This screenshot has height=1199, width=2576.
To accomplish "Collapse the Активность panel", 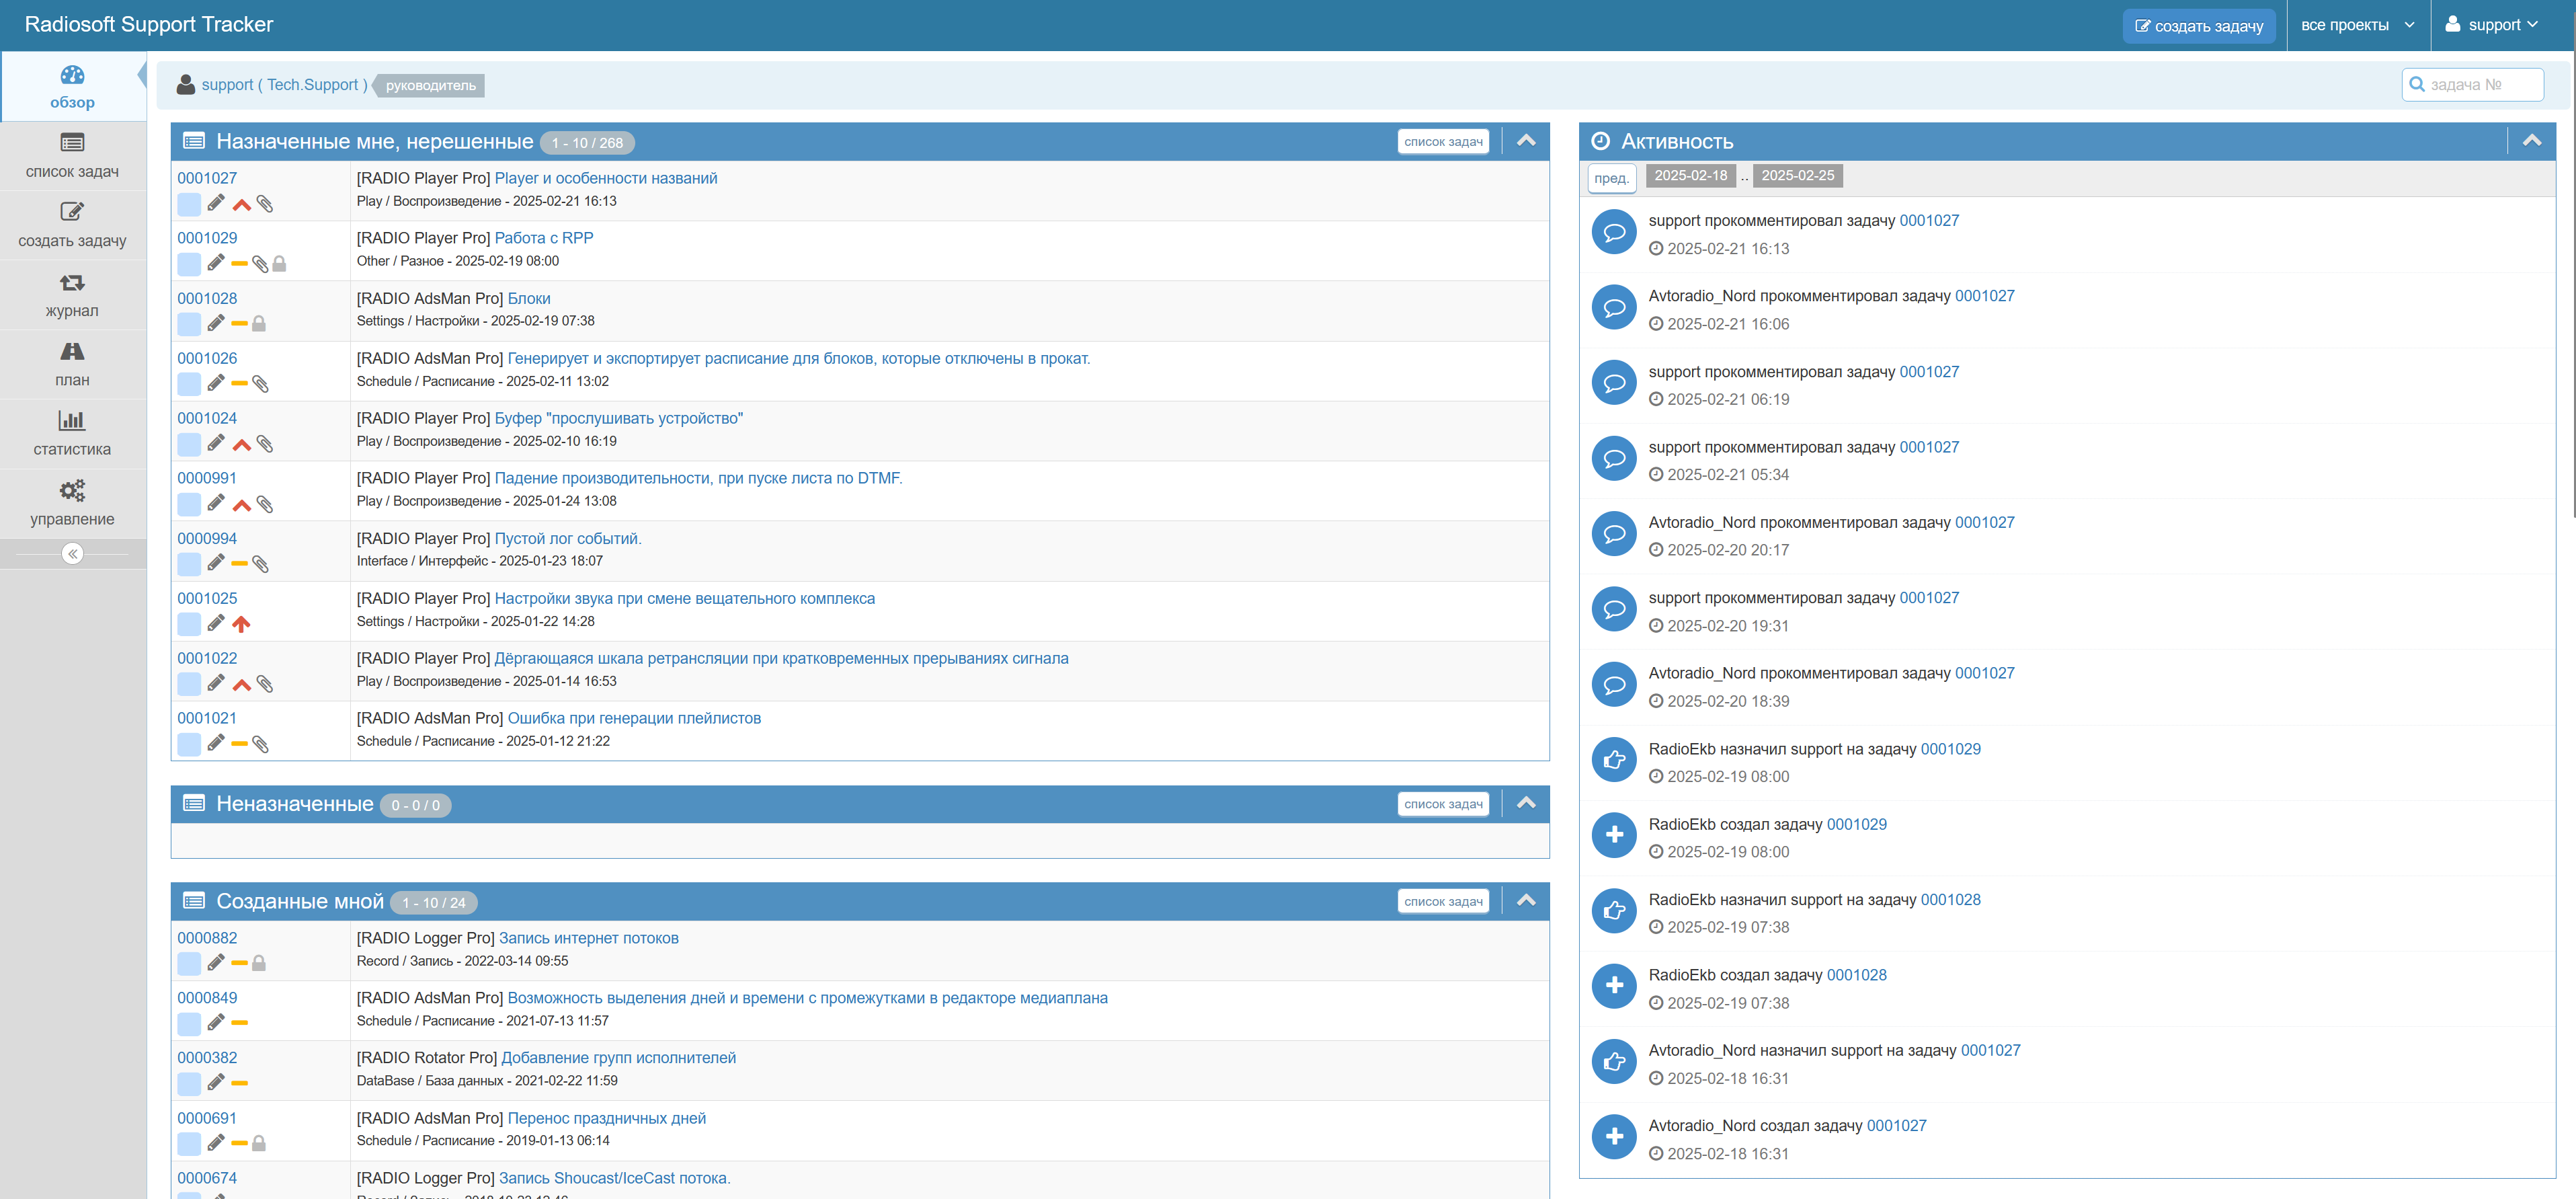I will 2531,141.
